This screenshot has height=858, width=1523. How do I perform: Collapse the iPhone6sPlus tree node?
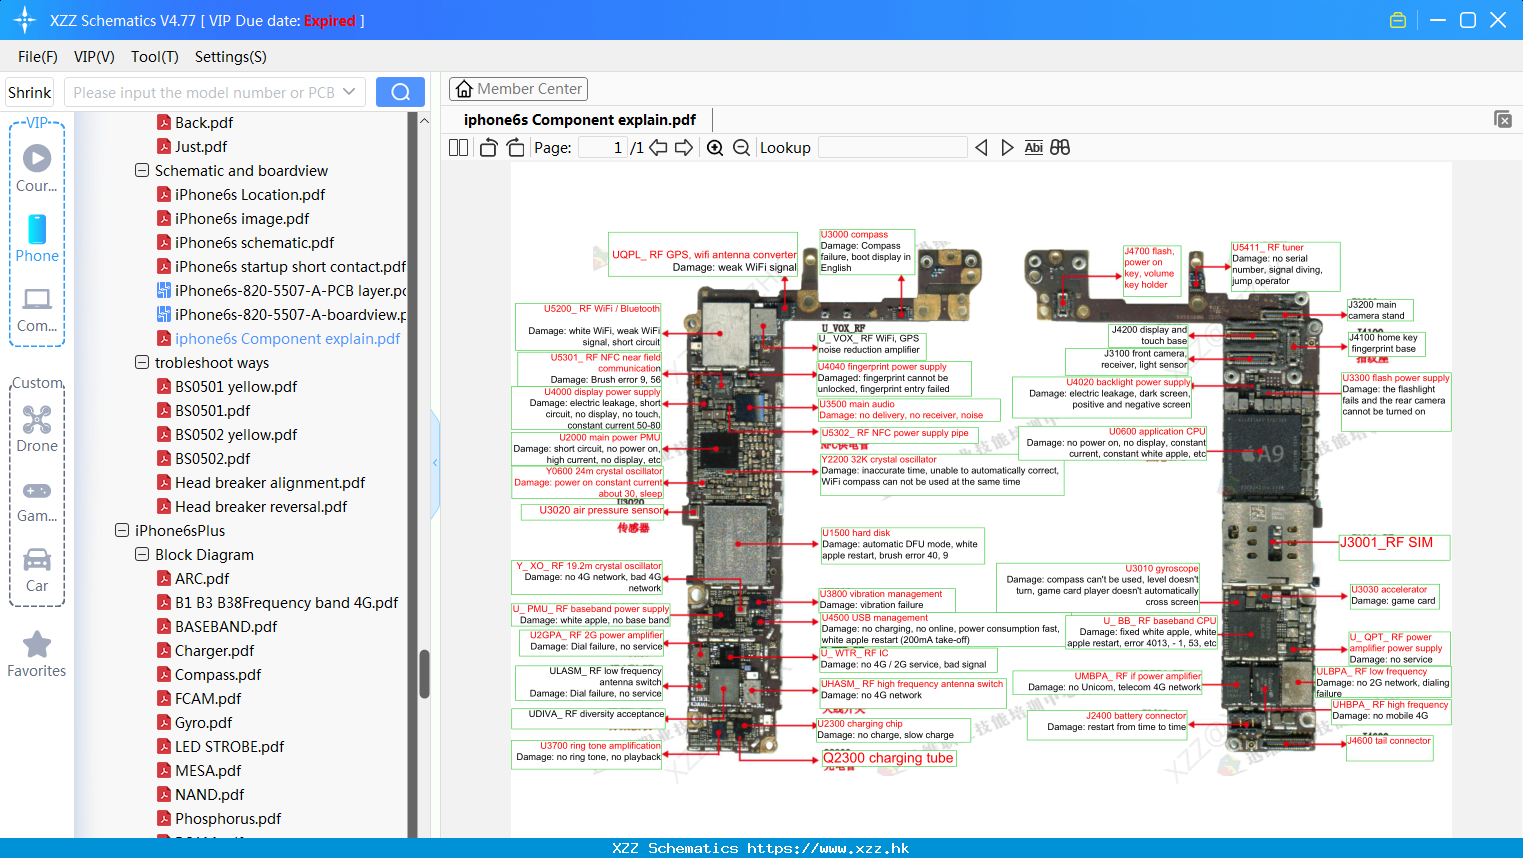(x=122, y=530)
